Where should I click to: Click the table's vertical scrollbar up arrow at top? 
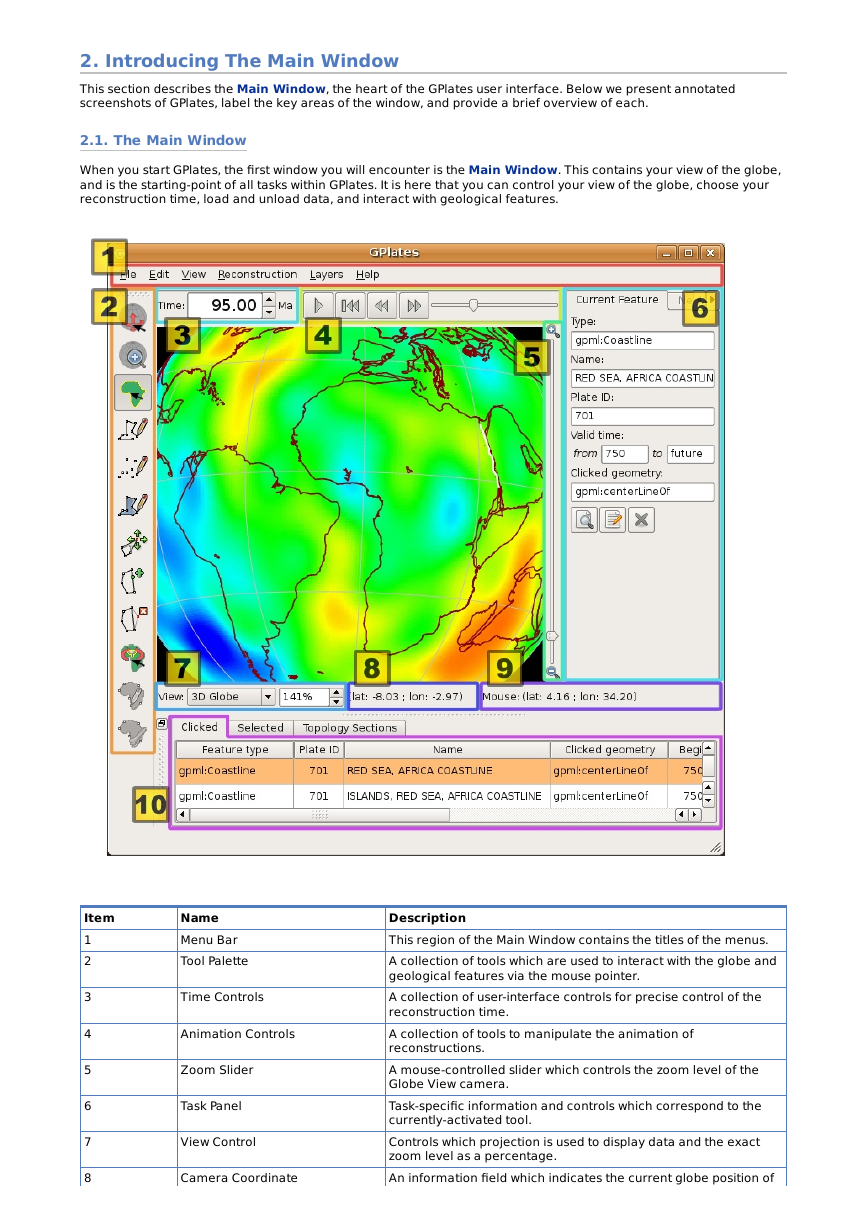coord(708,747)
